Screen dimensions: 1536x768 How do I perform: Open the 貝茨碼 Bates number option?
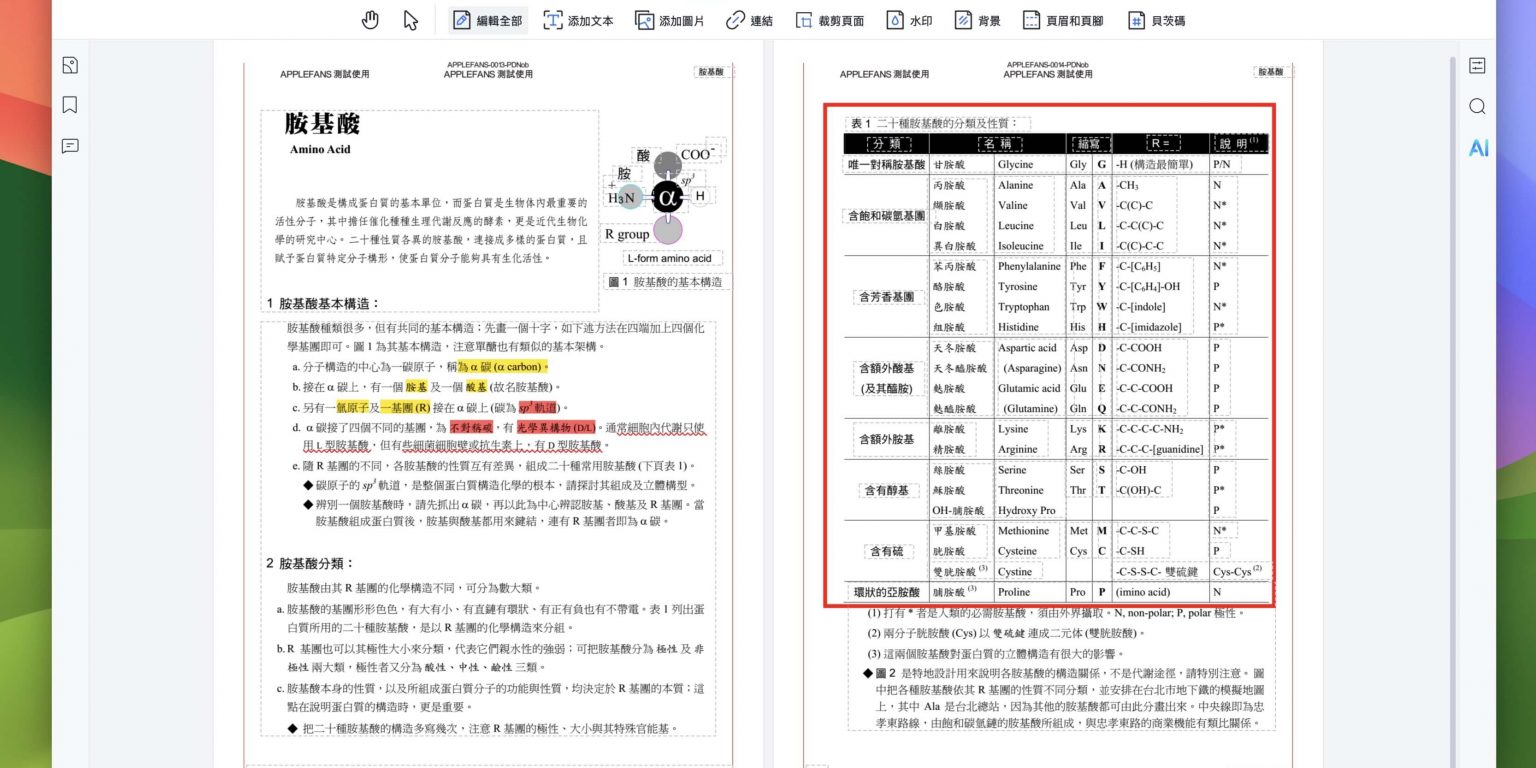pos(1156,20)
